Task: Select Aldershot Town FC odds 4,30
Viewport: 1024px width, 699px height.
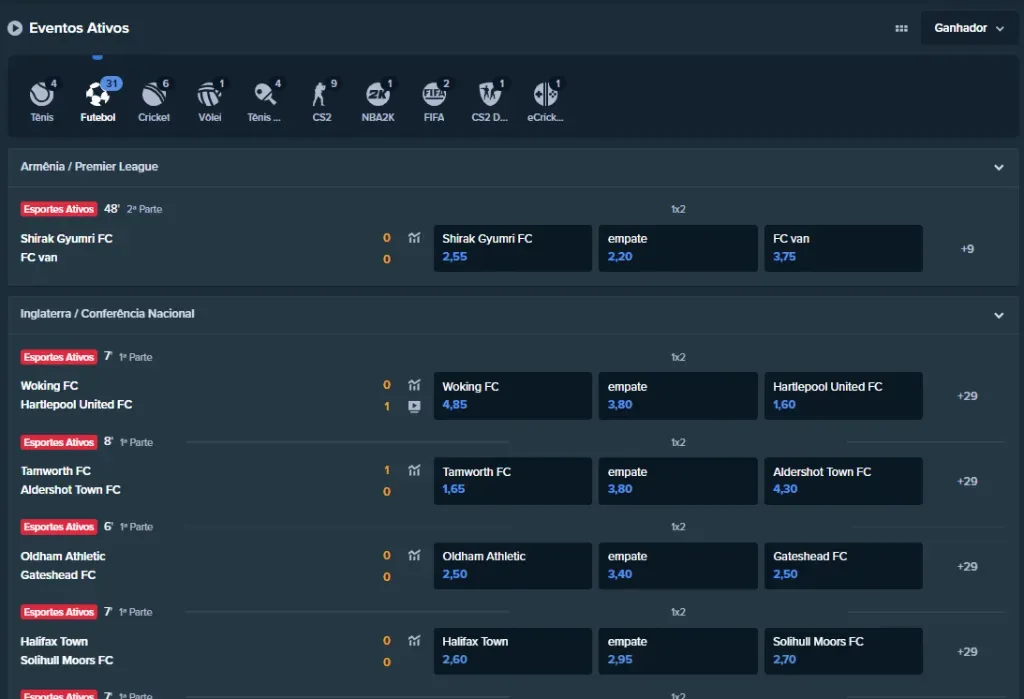Action: click(843, 481)
